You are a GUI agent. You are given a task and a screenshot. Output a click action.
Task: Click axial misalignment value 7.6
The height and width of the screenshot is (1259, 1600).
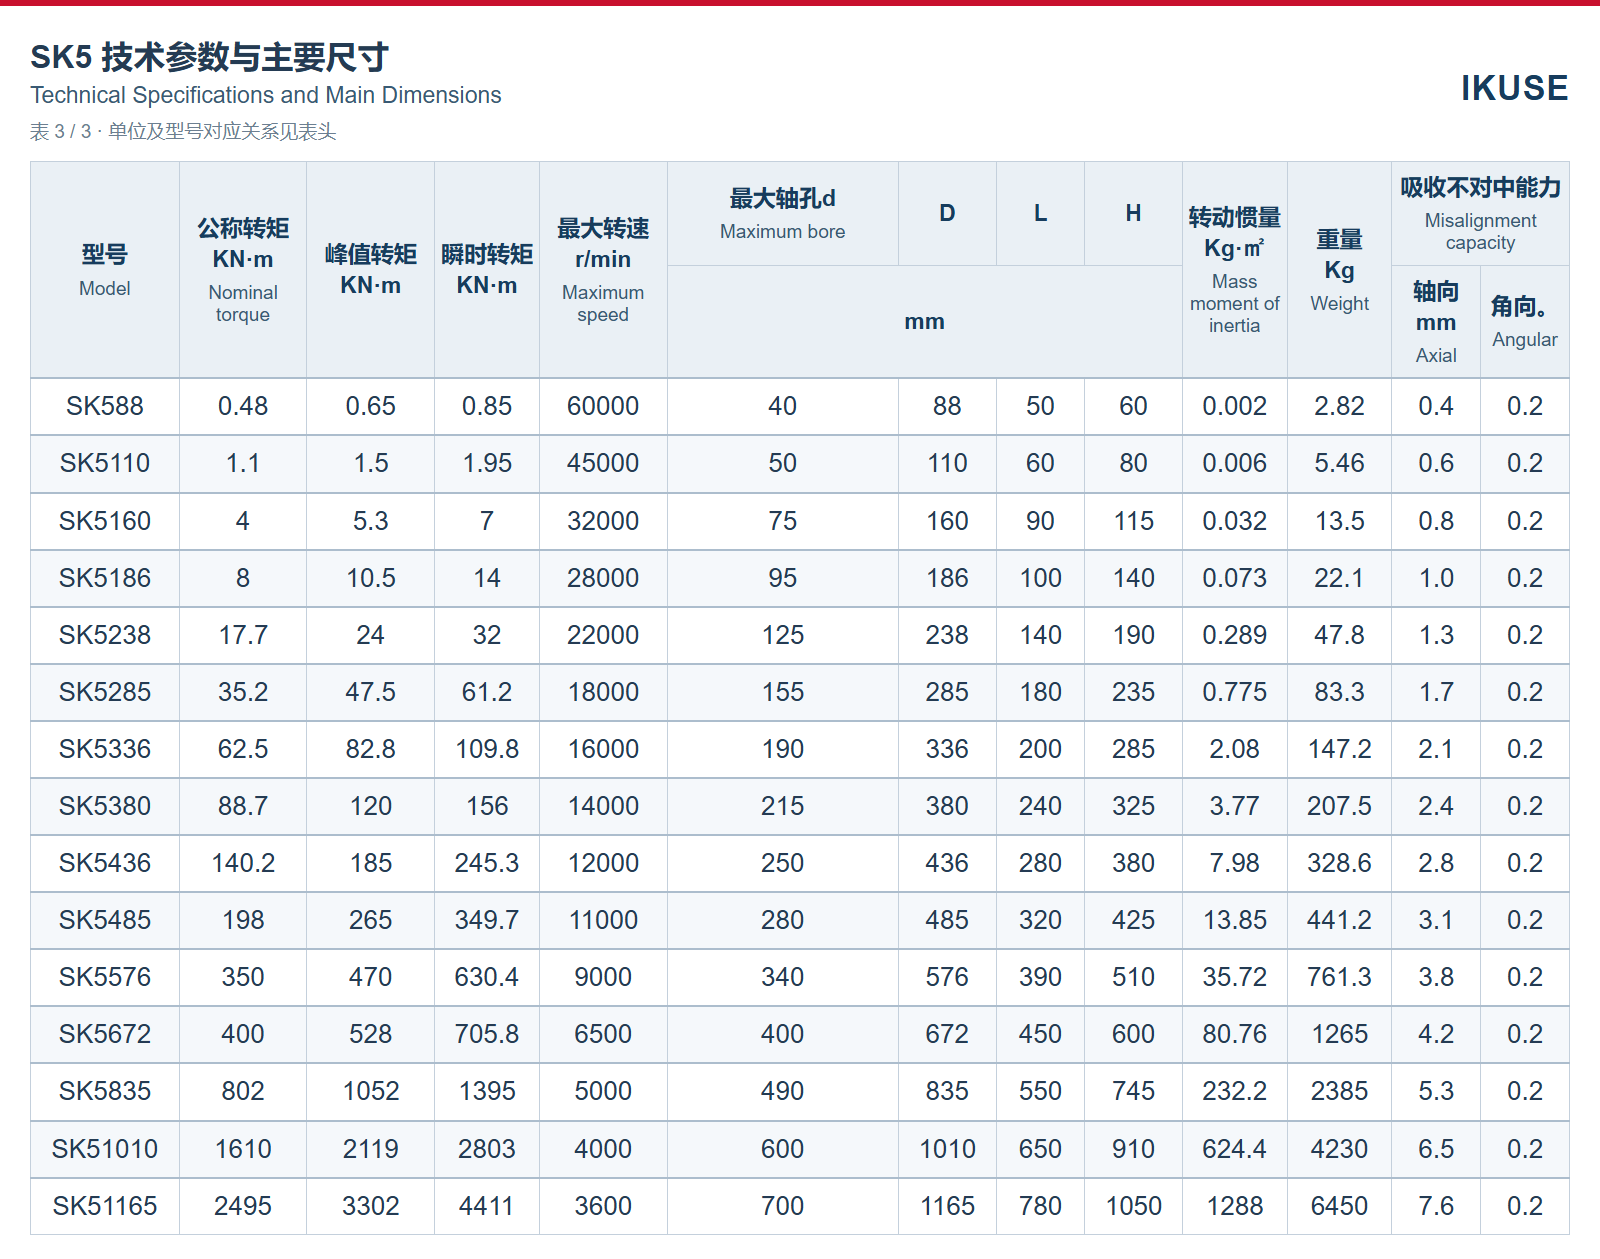pos(1436,1206)
